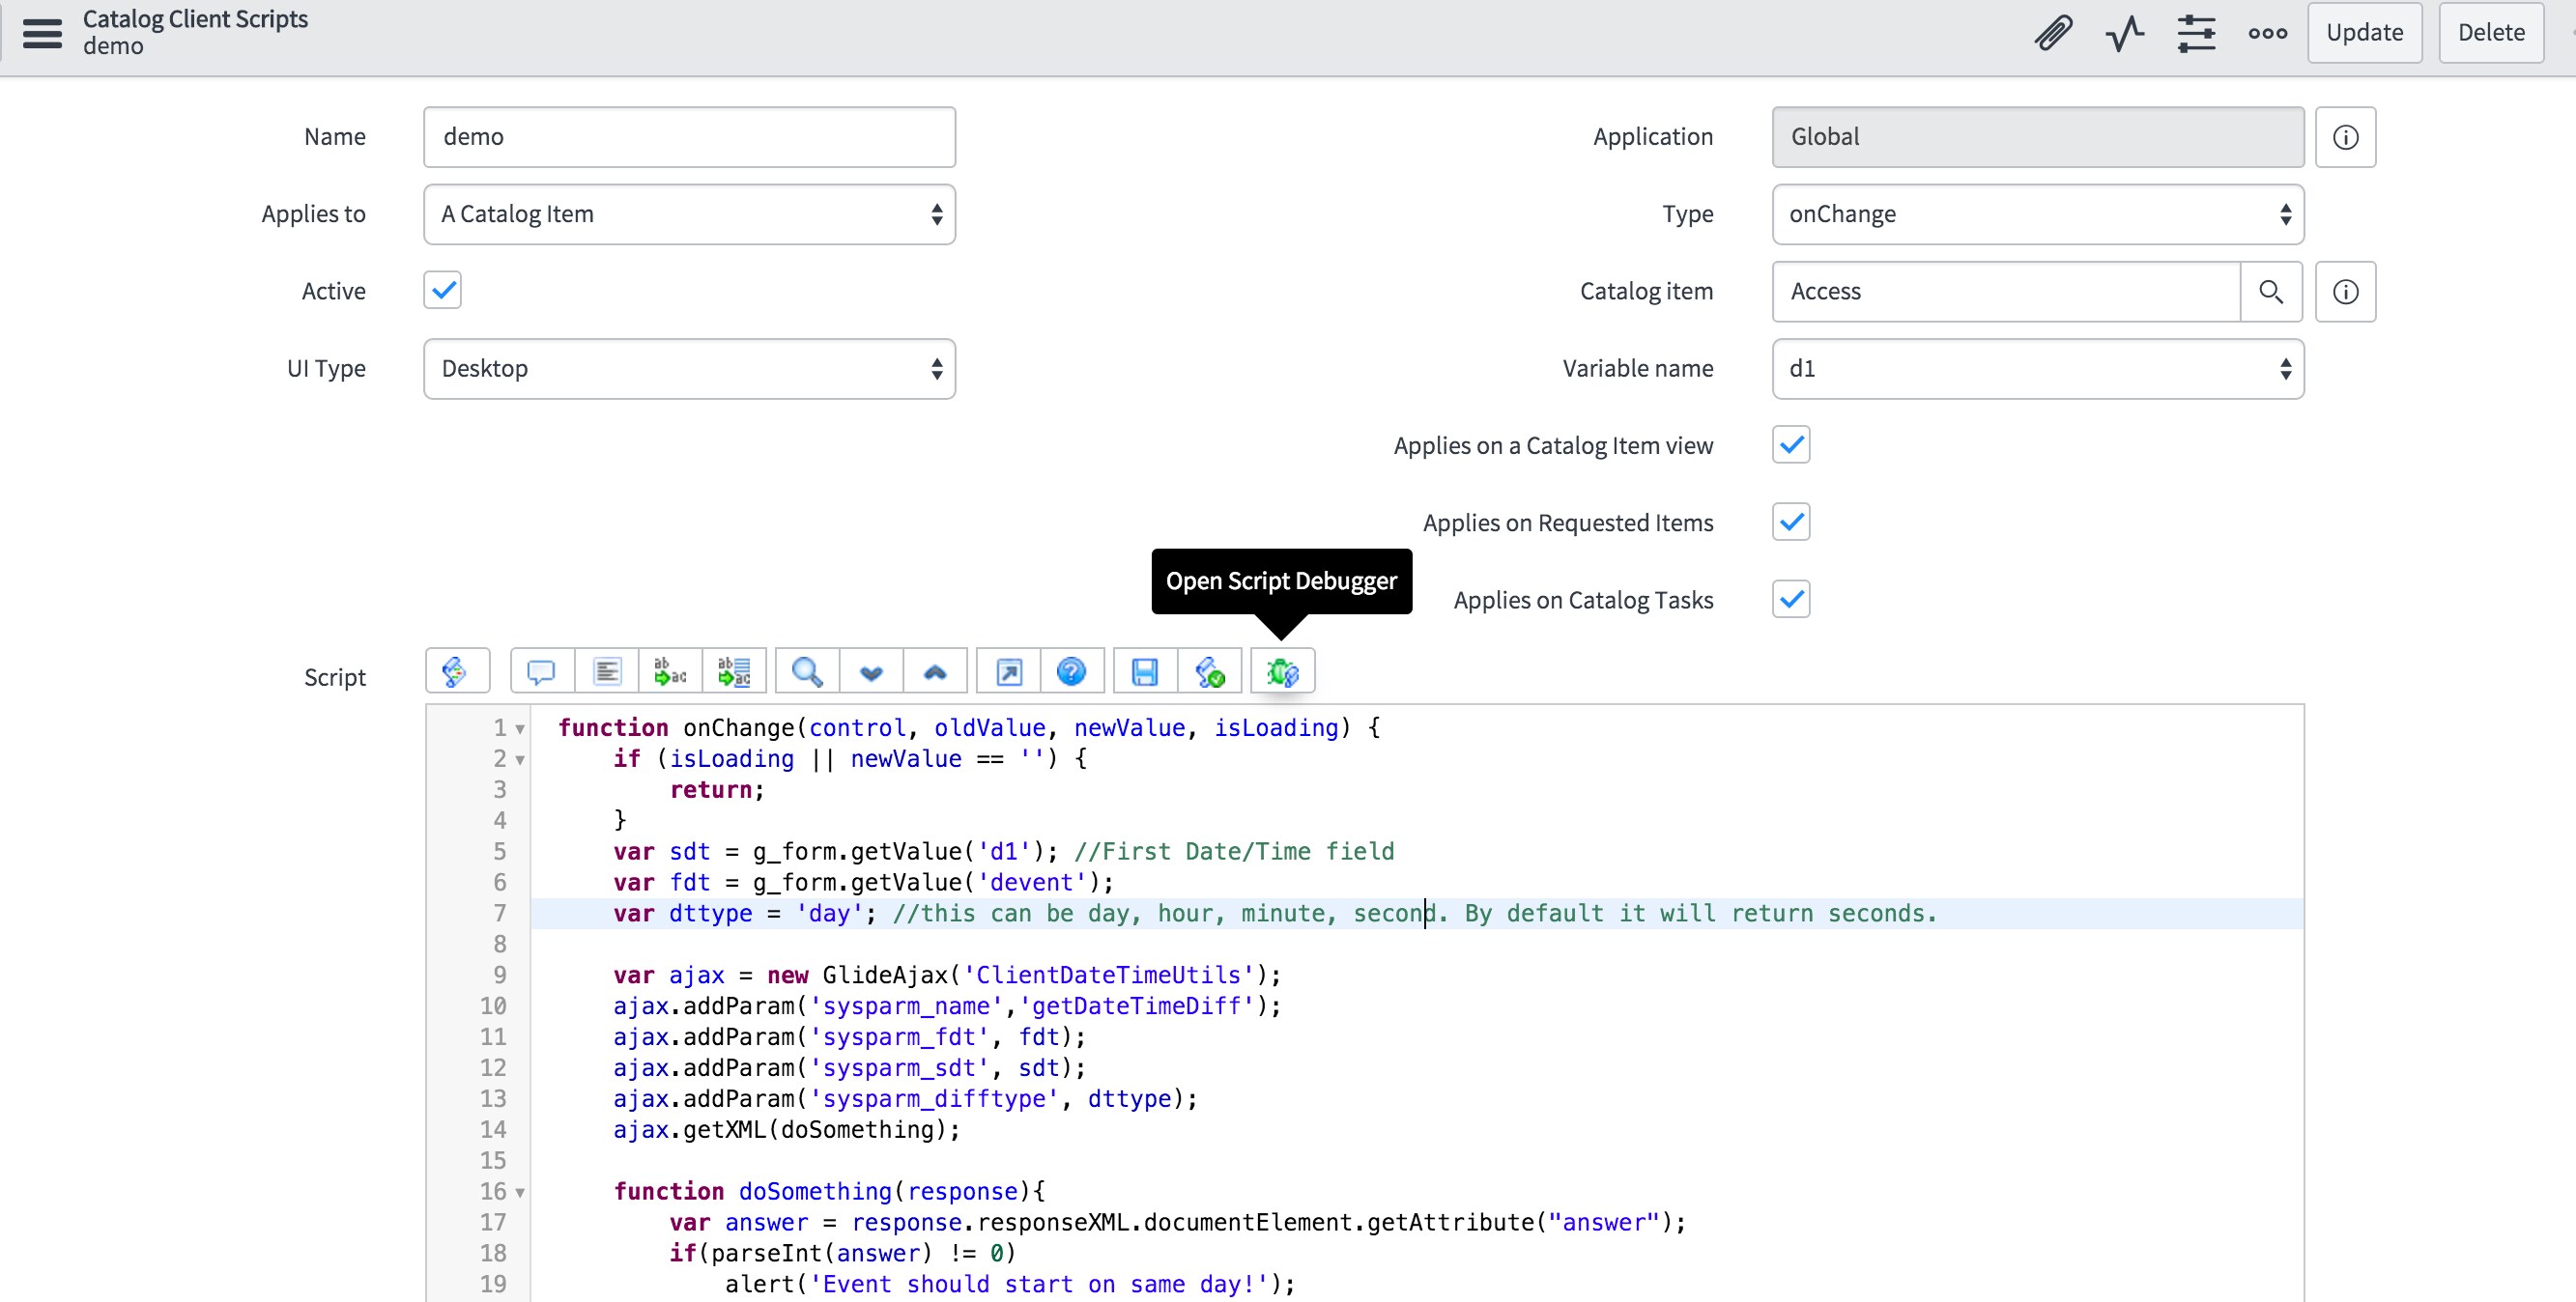Click the text 'ClientDateTimeUtils' on line 9

point(1107,976)
